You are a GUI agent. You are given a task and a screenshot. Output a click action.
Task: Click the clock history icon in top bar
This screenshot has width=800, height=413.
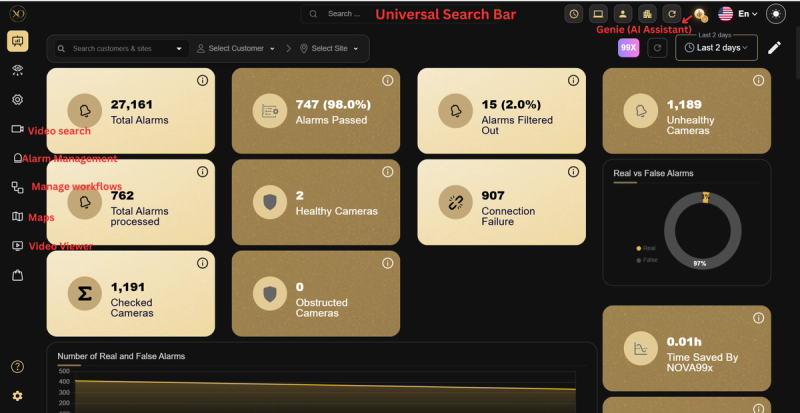pos(574,14)
